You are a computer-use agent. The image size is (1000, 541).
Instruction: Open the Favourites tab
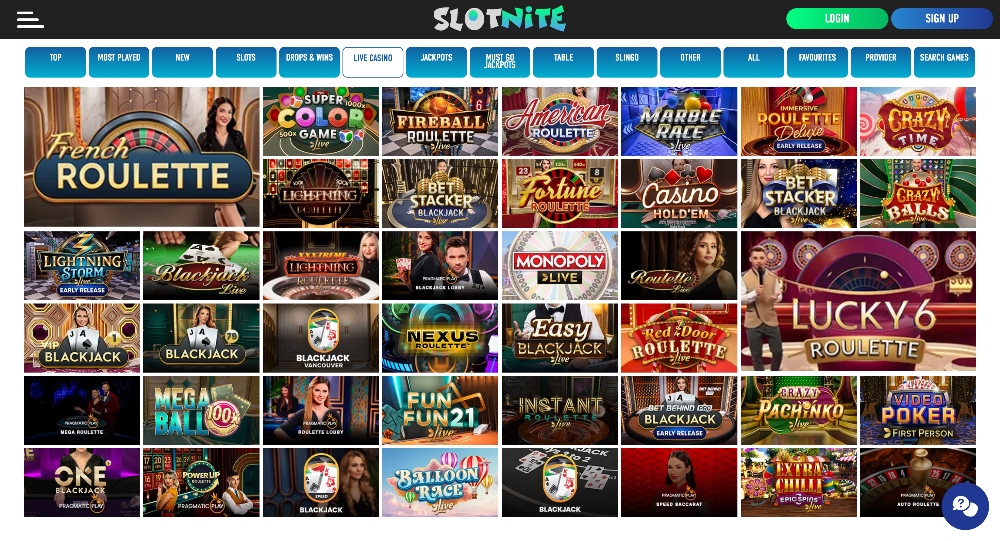817,62
